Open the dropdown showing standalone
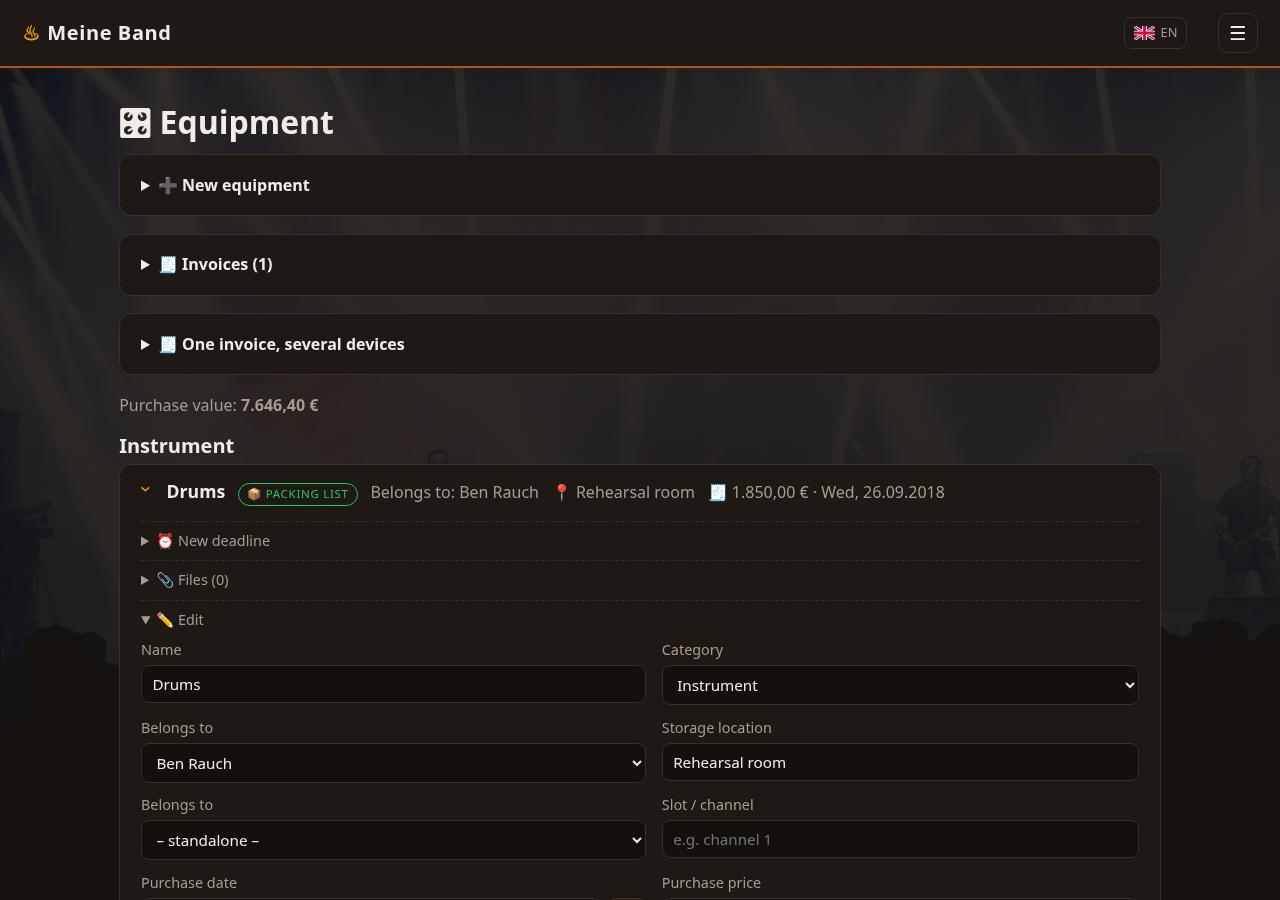 pos(393,840)
